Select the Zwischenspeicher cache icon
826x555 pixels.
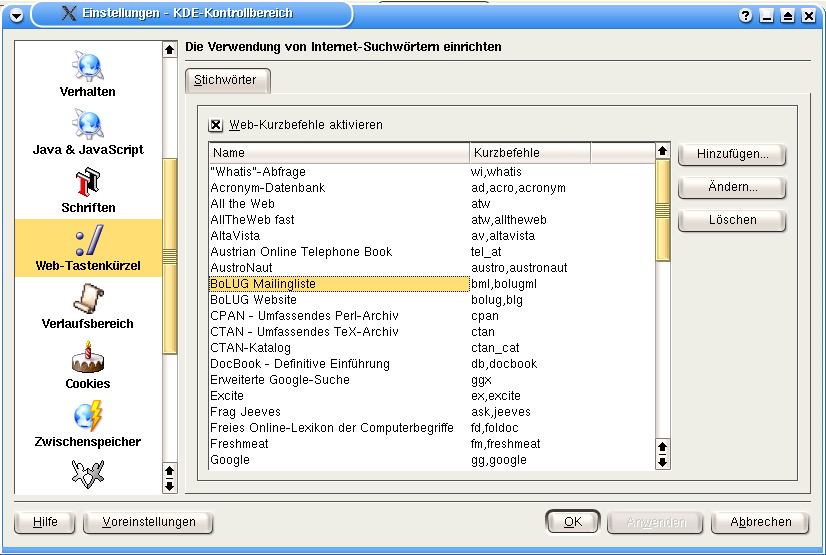click(88, 416)
